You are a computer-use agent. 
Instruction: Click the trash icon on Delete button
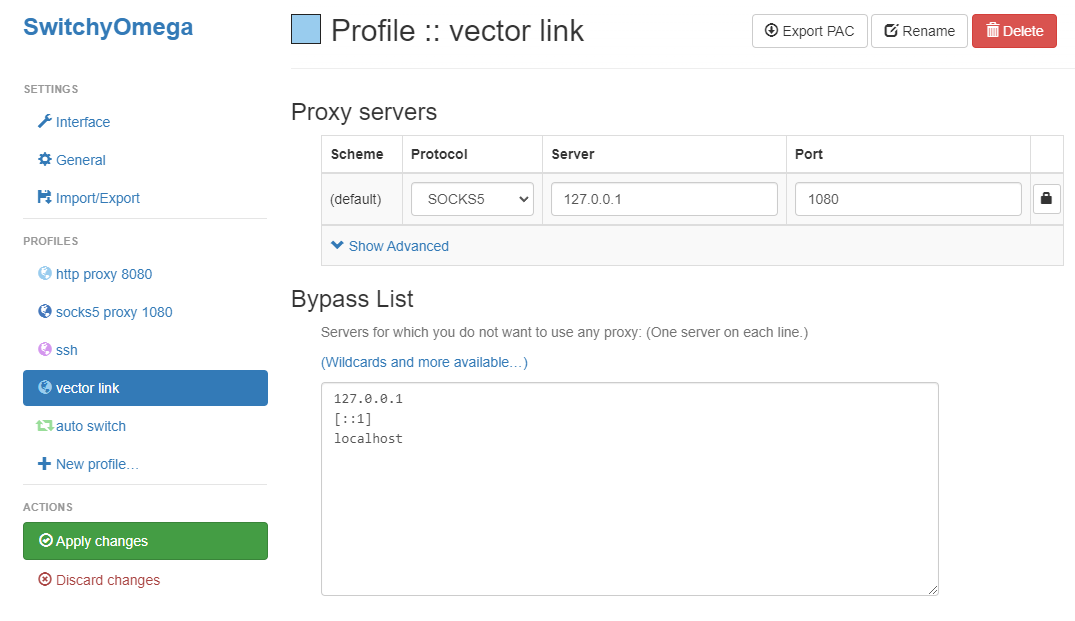993,31
